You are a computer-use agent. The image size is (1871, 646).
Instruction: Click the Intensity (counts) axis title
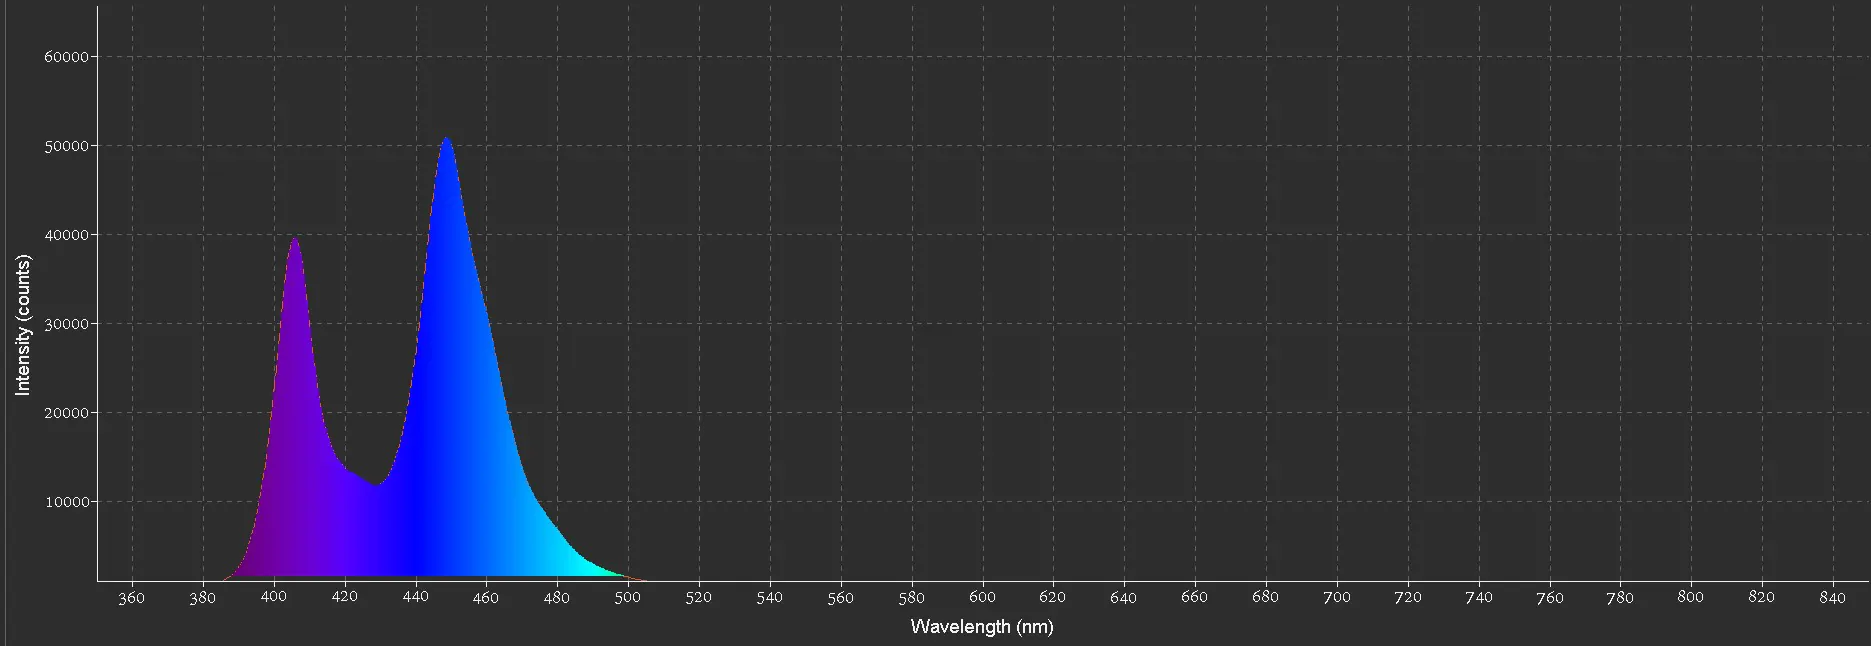click(x=23, y=324)
